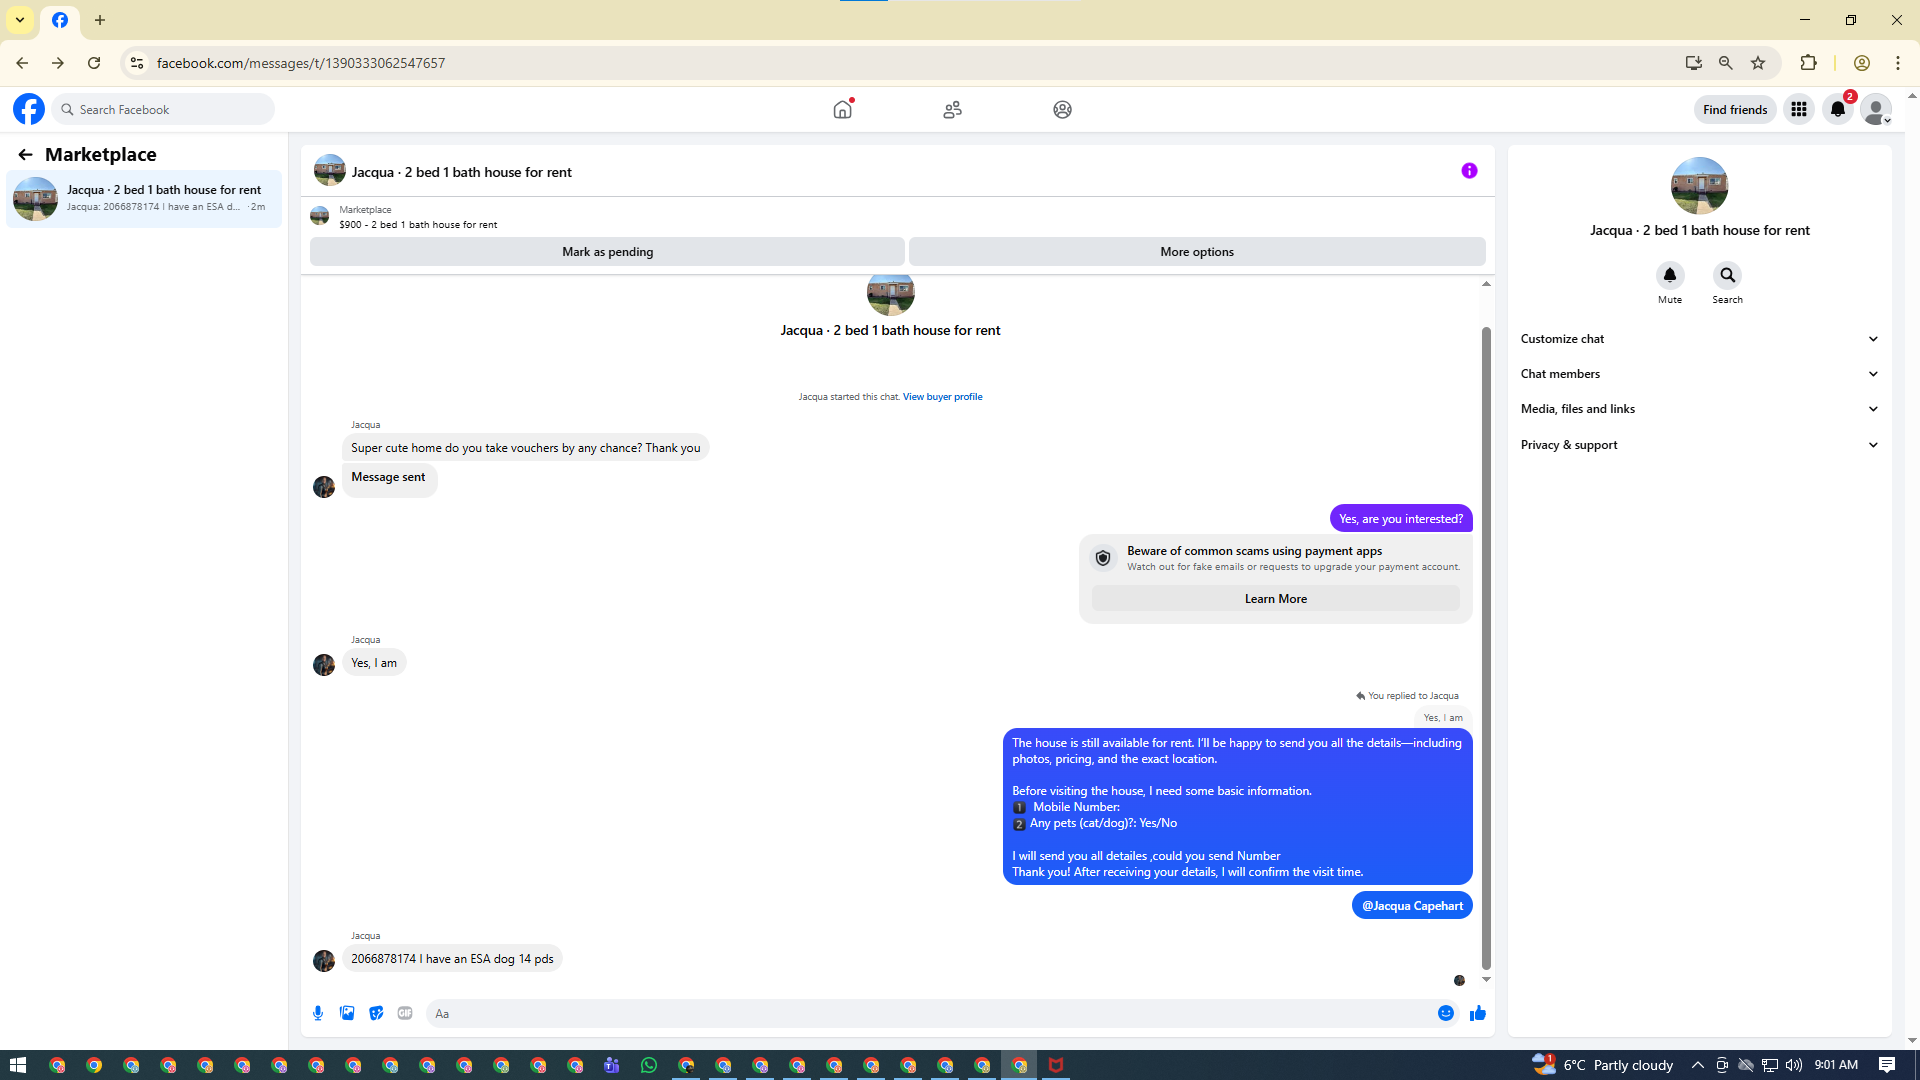Open the View buyer profile link
Viewport: 1920px width, 1080px height.
(942, 397)
